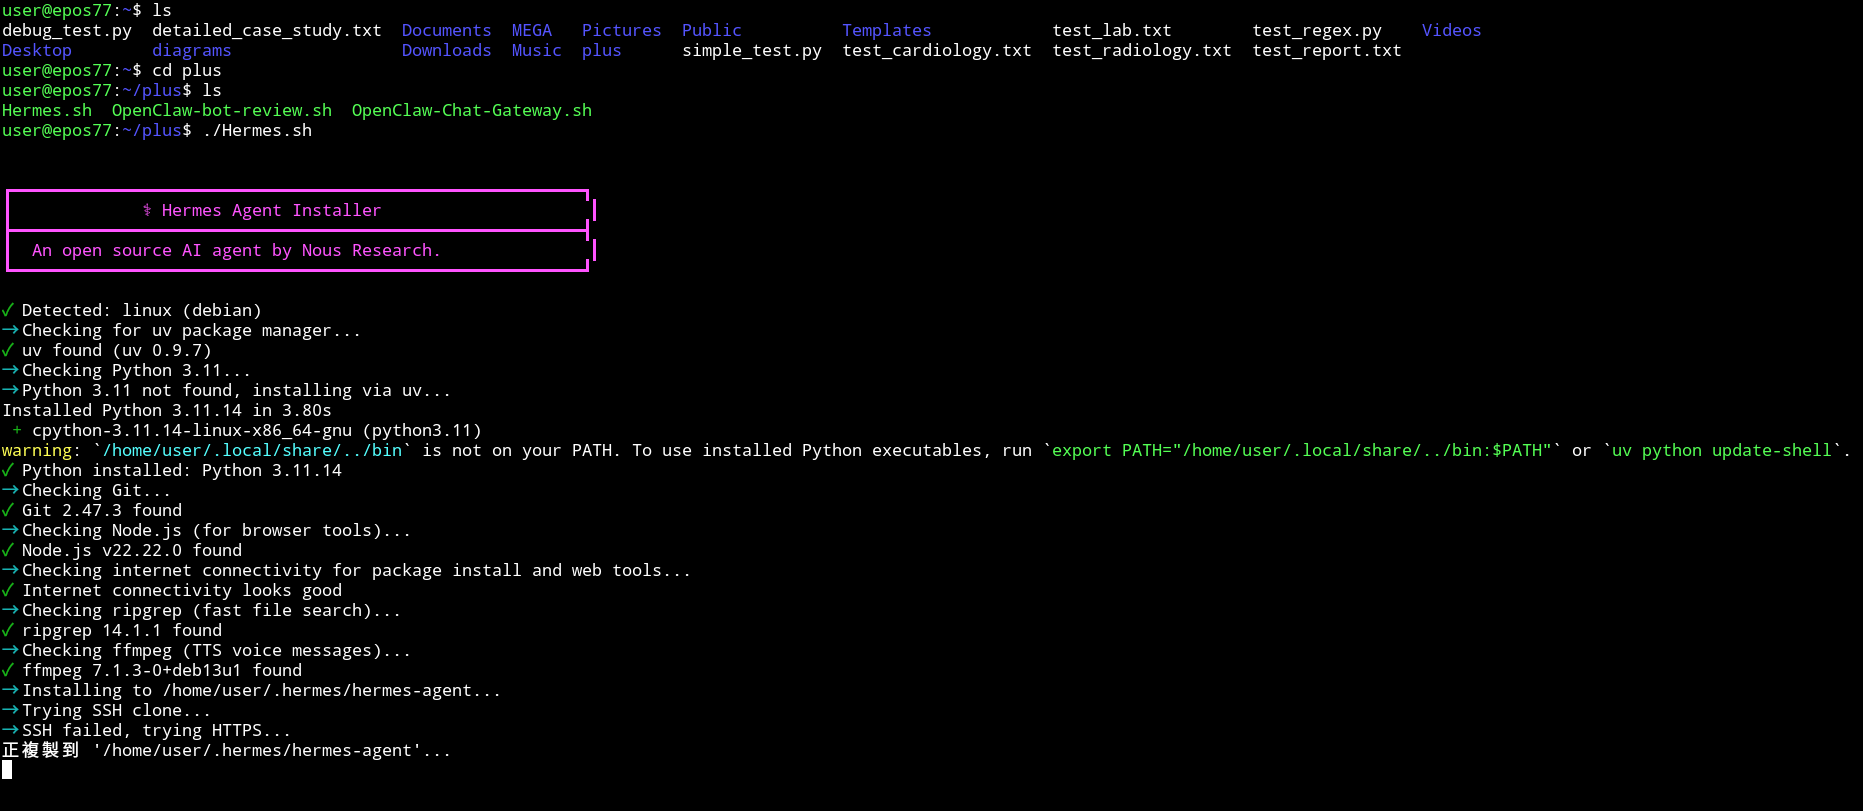Click the green 'export PATH=' command text
This screenshot has width=1863, height=811.
pos(1302,451)
